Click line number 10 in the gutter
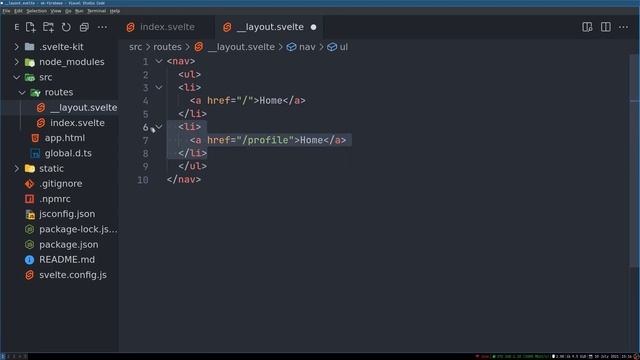This screenshot has width=640, height=360. tap(143, 180)
